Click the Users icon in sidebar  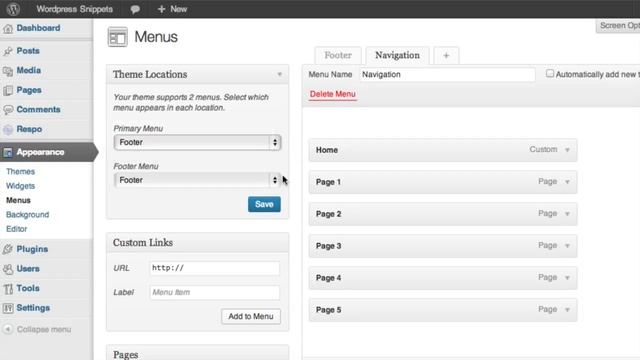pyautogui.click(x=8, y=269)
